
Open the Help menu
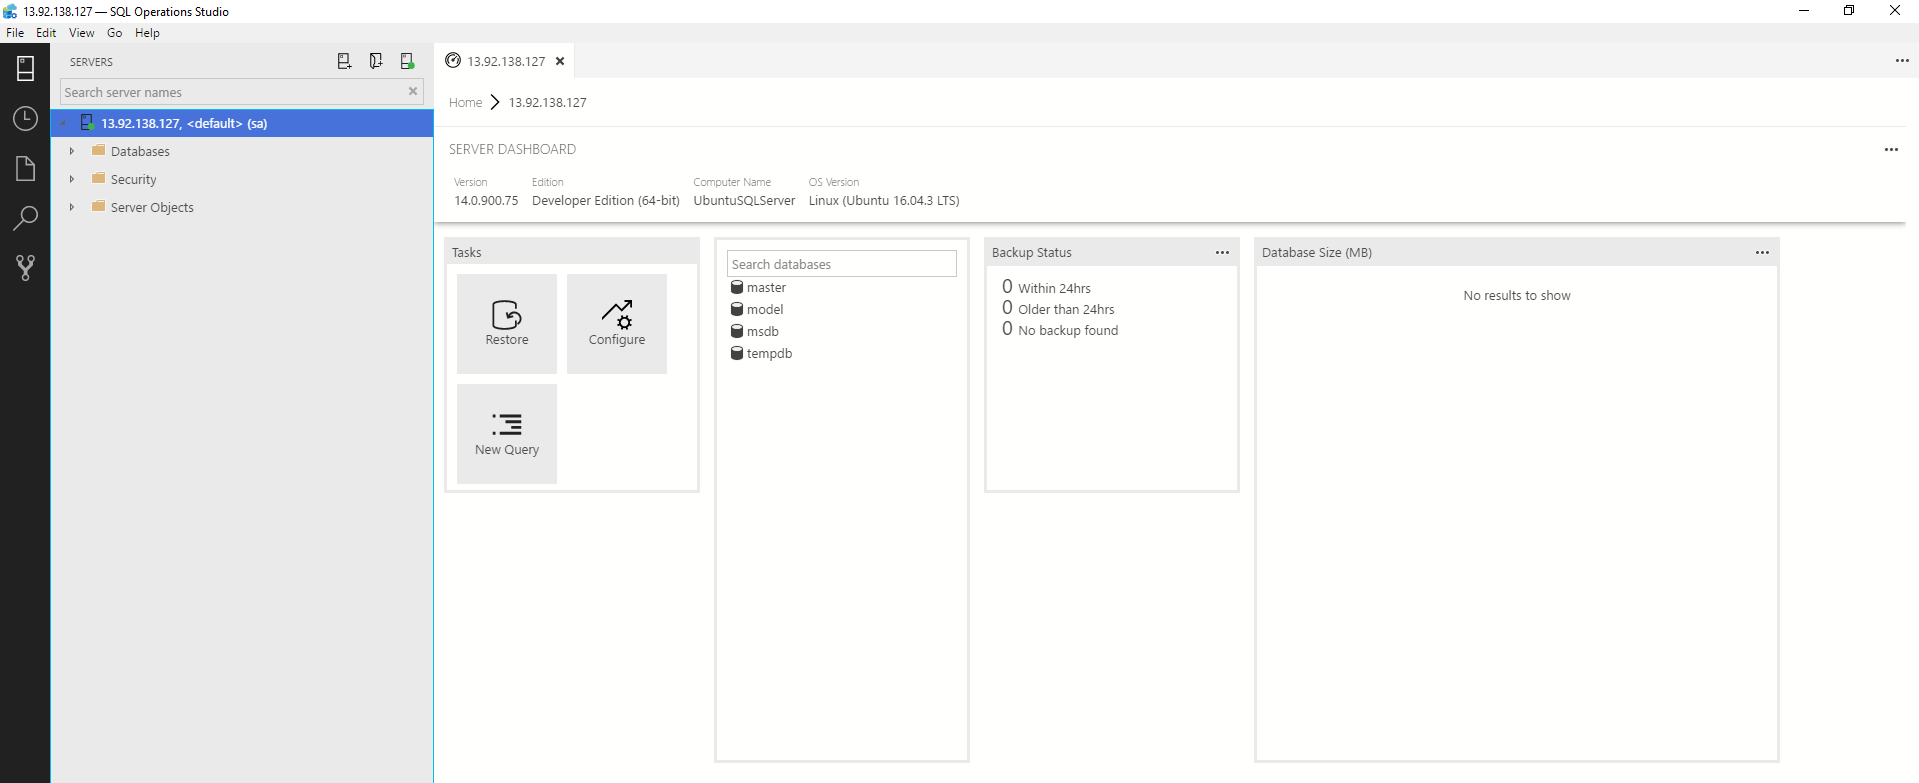tap(147, 33)
